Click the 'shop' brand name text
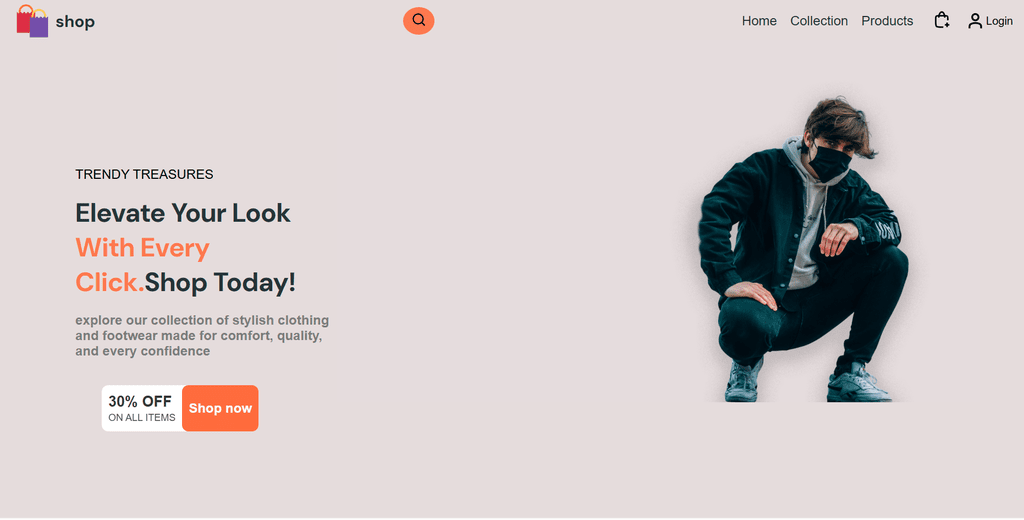Image resolution: width=1024 pixels, height=520 pixels. (x=75, y=22)
